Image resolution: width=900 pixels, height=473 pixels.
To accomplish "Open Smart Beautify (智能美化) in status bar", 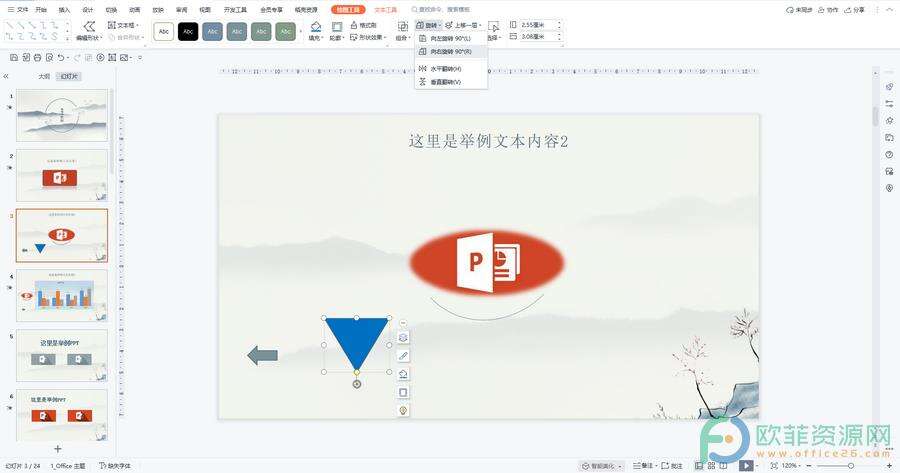I will pyautogui.click(x=602, y=466).
